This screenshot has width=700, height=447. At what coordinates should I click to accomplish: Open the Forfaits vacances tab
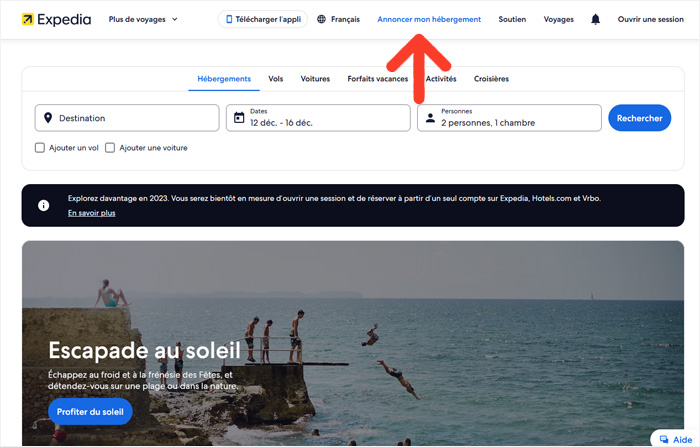point(378,79)
